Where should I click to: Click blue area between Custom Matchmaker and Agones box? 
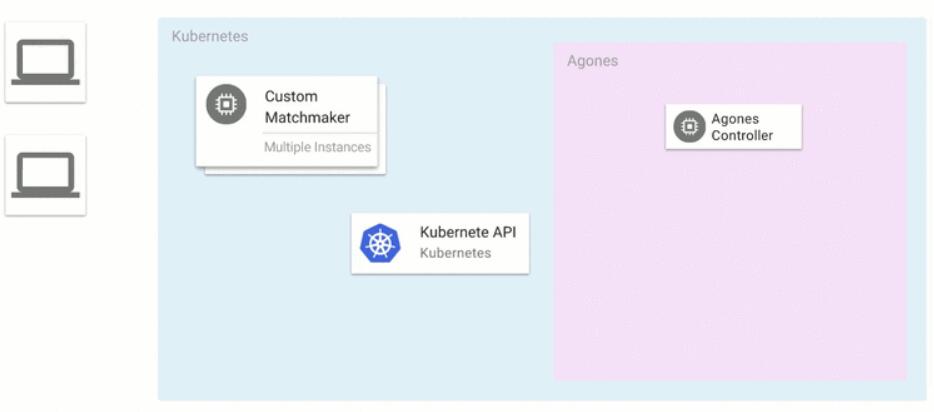470,120
